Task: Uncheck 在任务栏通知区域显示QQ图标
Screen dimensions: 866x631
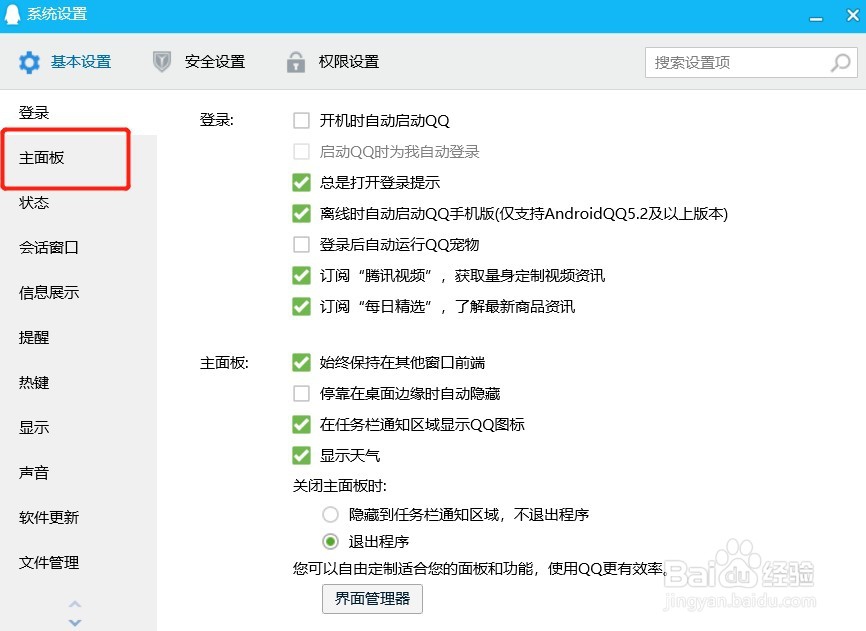Action: click(302, 425)
